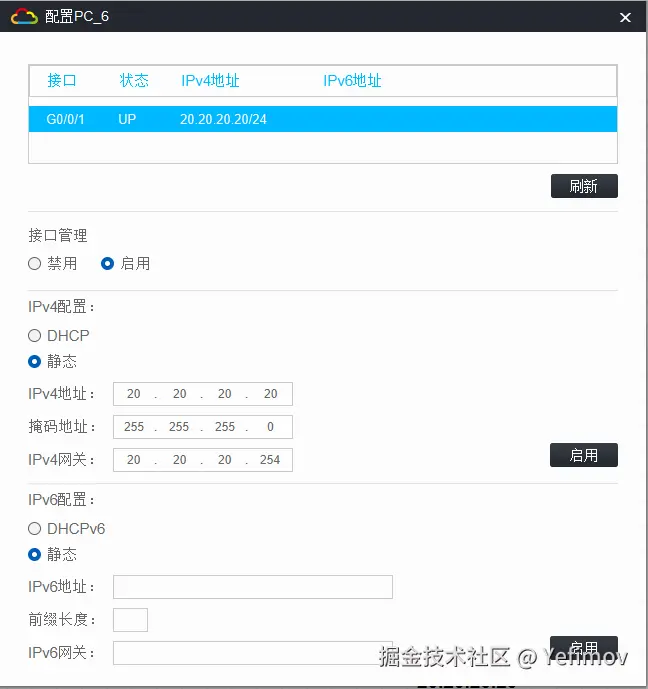Click first octet of IPv4网关 field
The image size is (648, 689).
tap(134, 460)
